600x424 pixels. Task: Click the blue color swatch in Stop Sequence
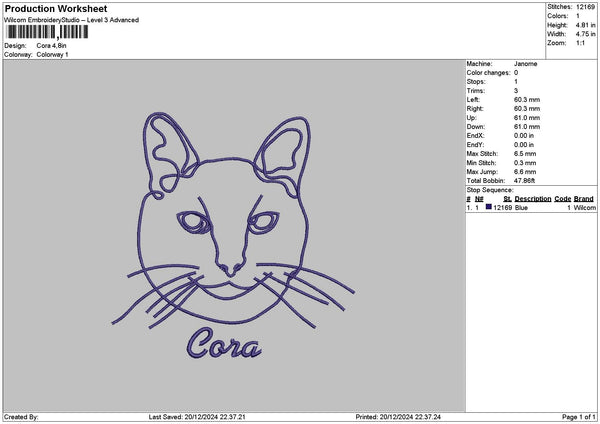(x=488, y=207)
